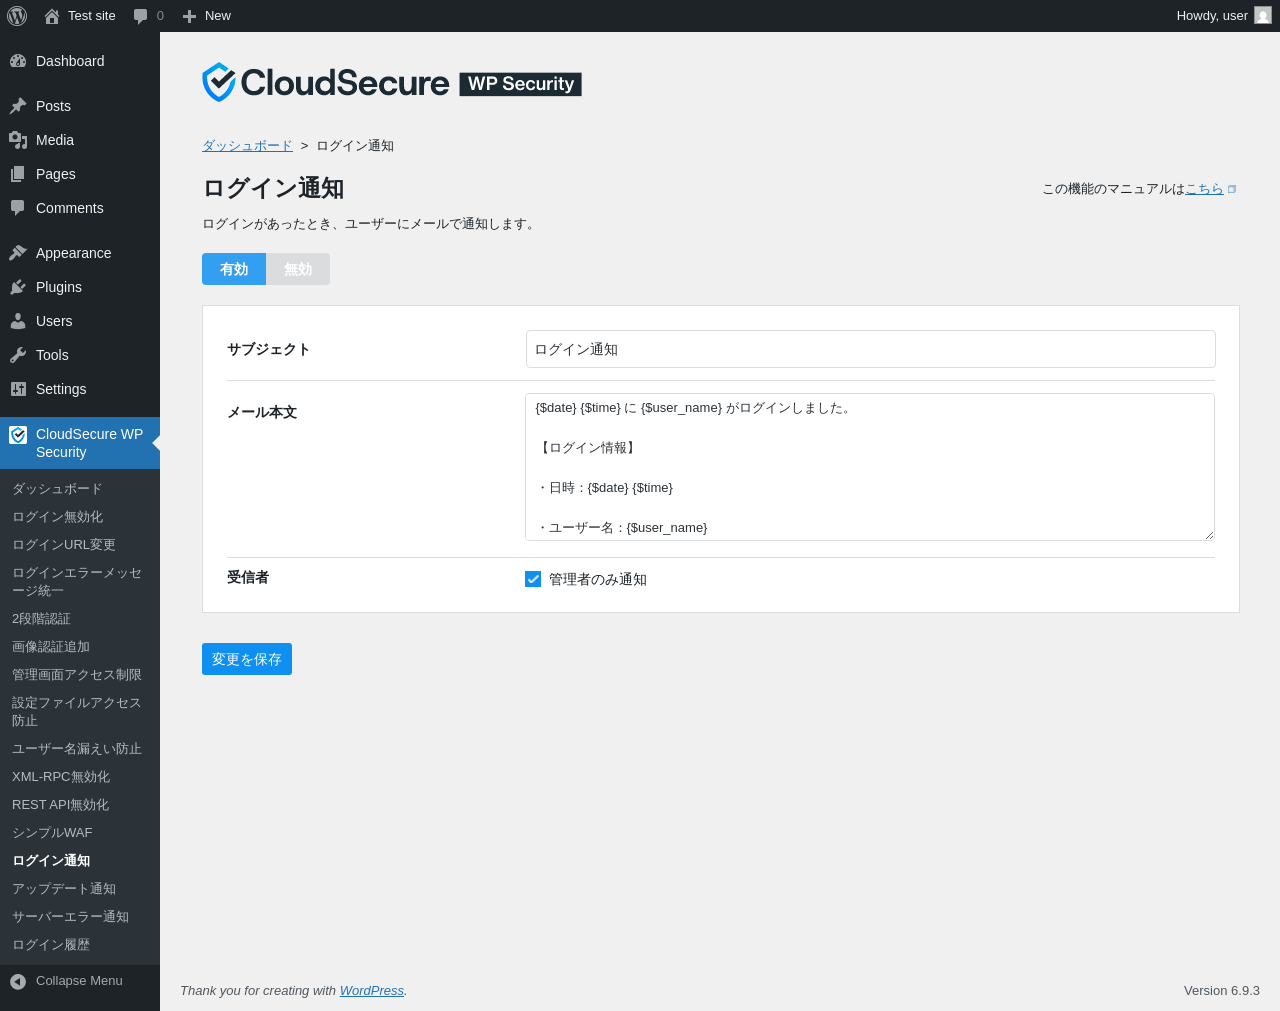Click the サブジェクト input field
The height and width of the screenshot is (1011, 1280).
click(870, 349)
